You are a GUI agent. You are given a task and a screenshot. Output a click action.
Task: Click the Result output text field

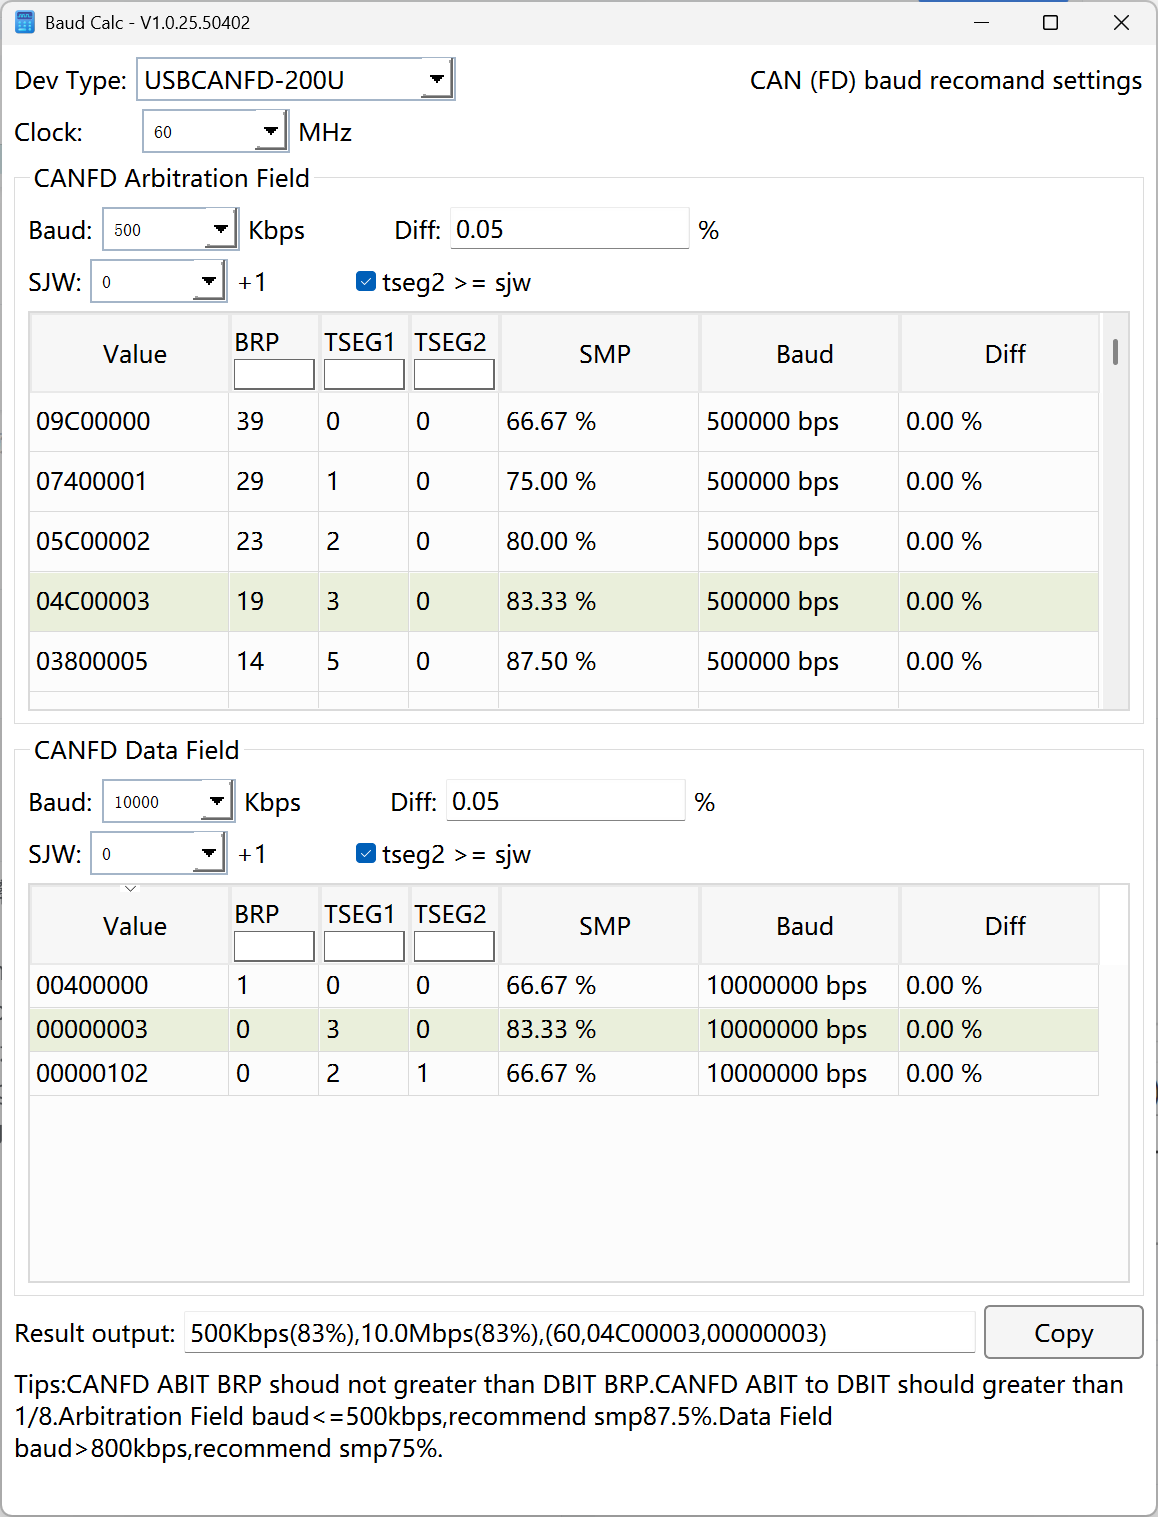pos(580,1333)
